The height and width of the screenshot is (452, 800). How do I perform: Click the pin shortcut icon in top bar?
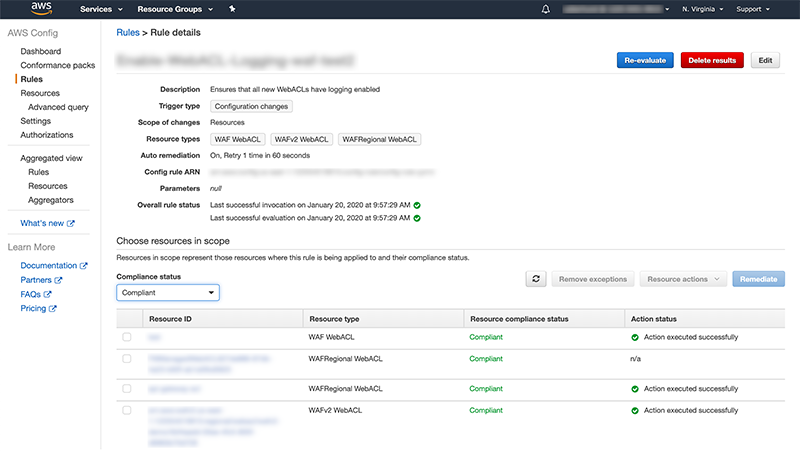point(232,9)
